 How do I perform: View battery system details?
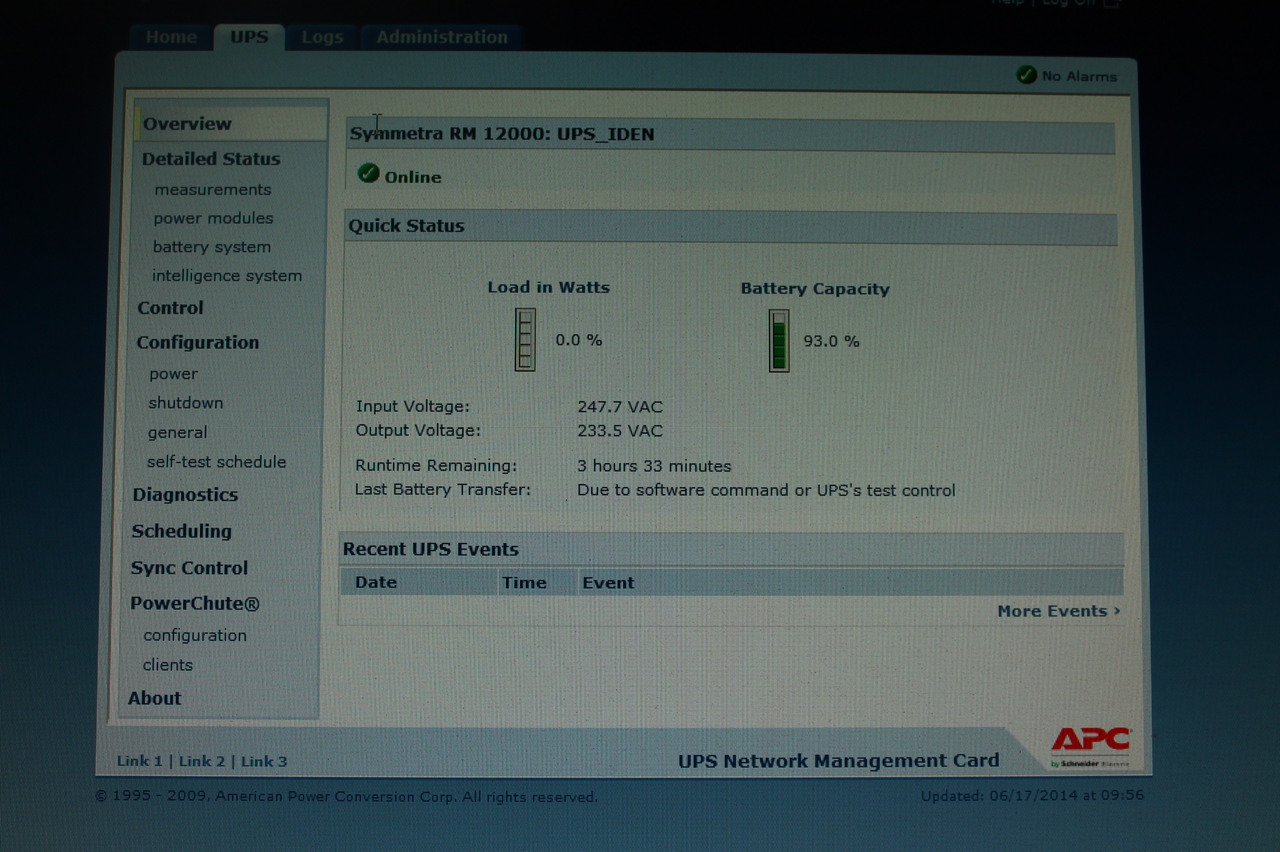point(211,247)
